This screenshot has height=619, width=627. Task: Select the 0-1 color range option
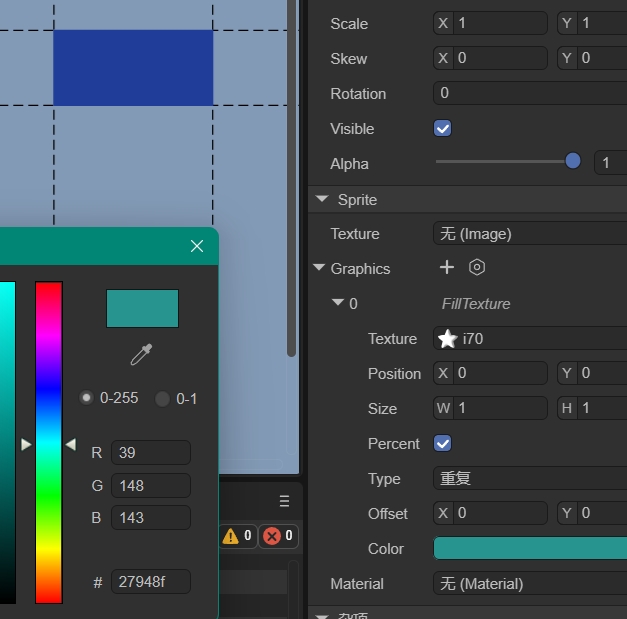tap(163, 399)
